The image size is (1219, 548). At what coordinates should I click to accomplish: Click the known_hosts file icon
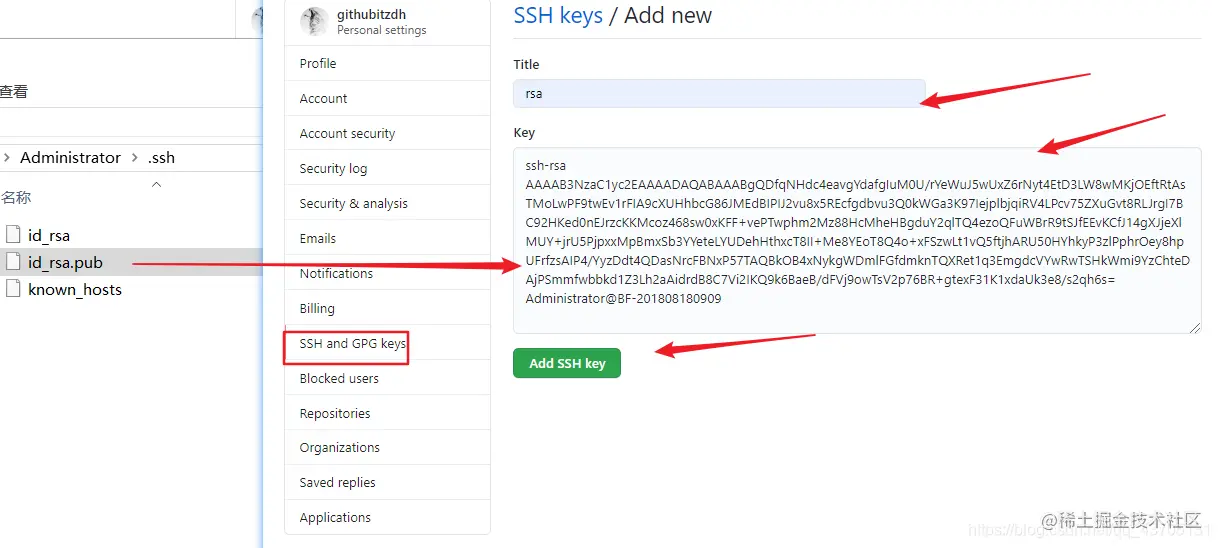[x=13, y=289]
